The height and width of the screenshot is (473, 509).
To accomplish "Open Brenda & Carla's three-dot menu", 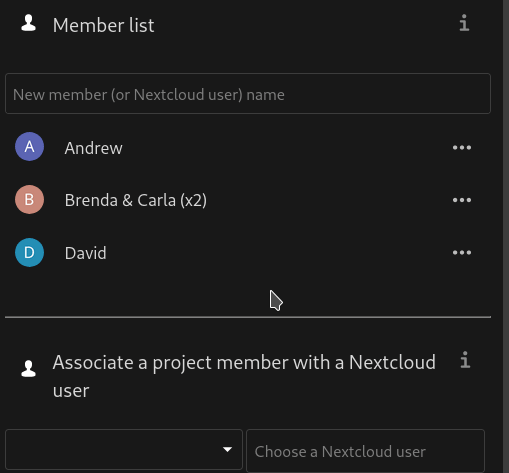I will pyautogui.click(x=462, y=200).
